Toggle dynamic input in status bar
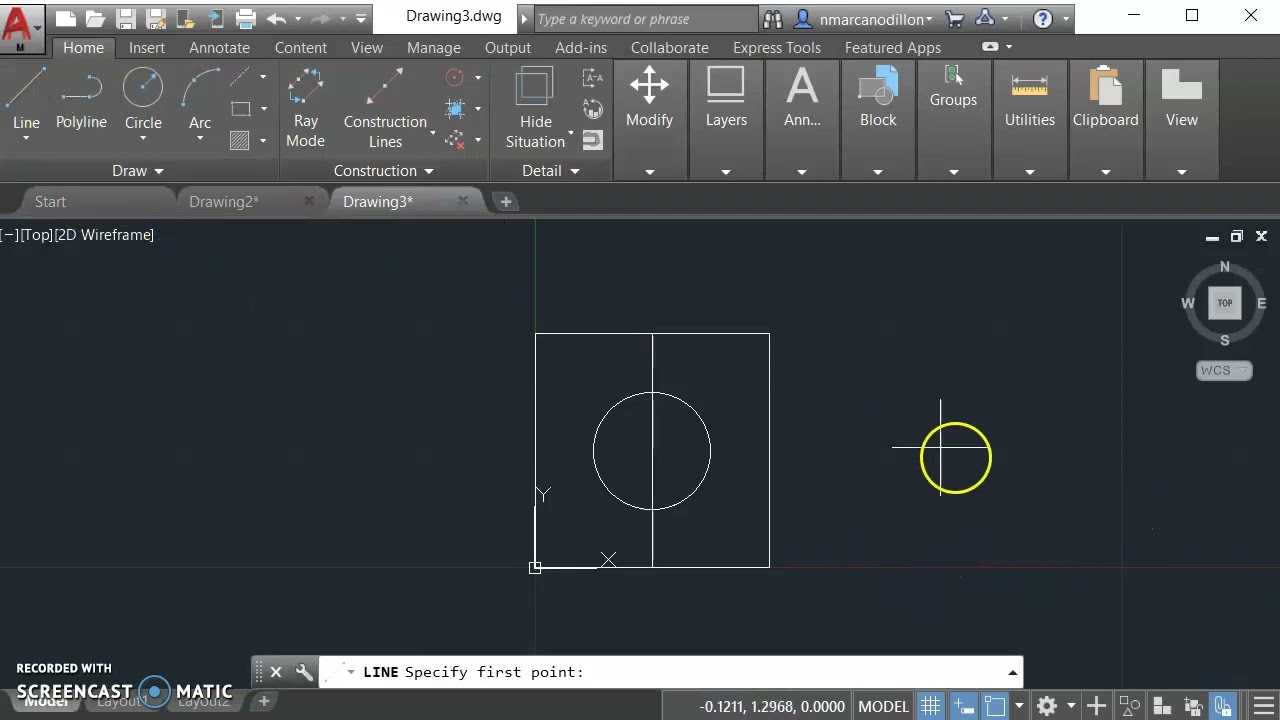This screenshot has width=1280, height=720. [x=963, y=706]
